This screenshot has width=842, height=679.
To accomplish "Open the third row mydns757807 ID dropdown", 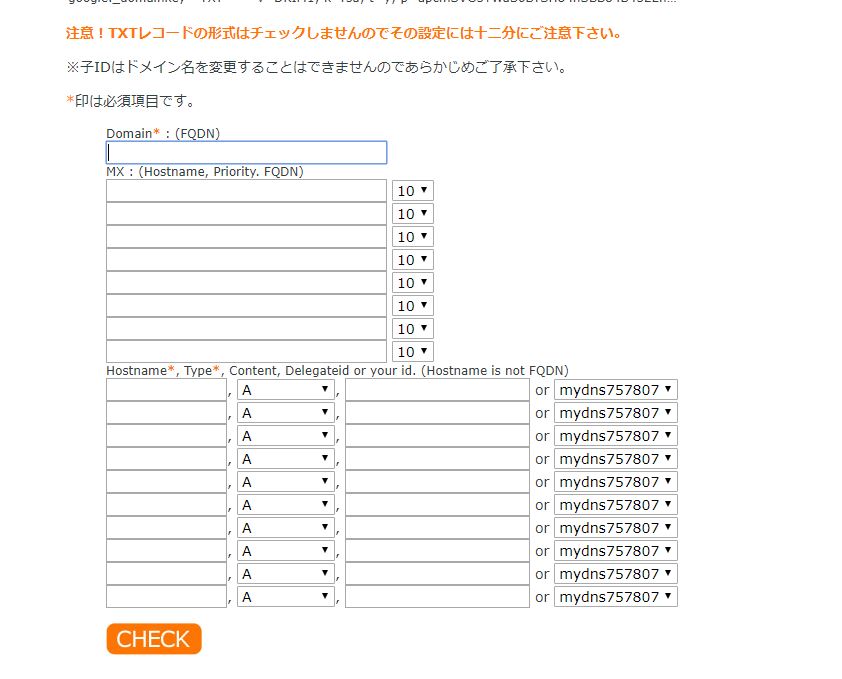I will point(615,436).
